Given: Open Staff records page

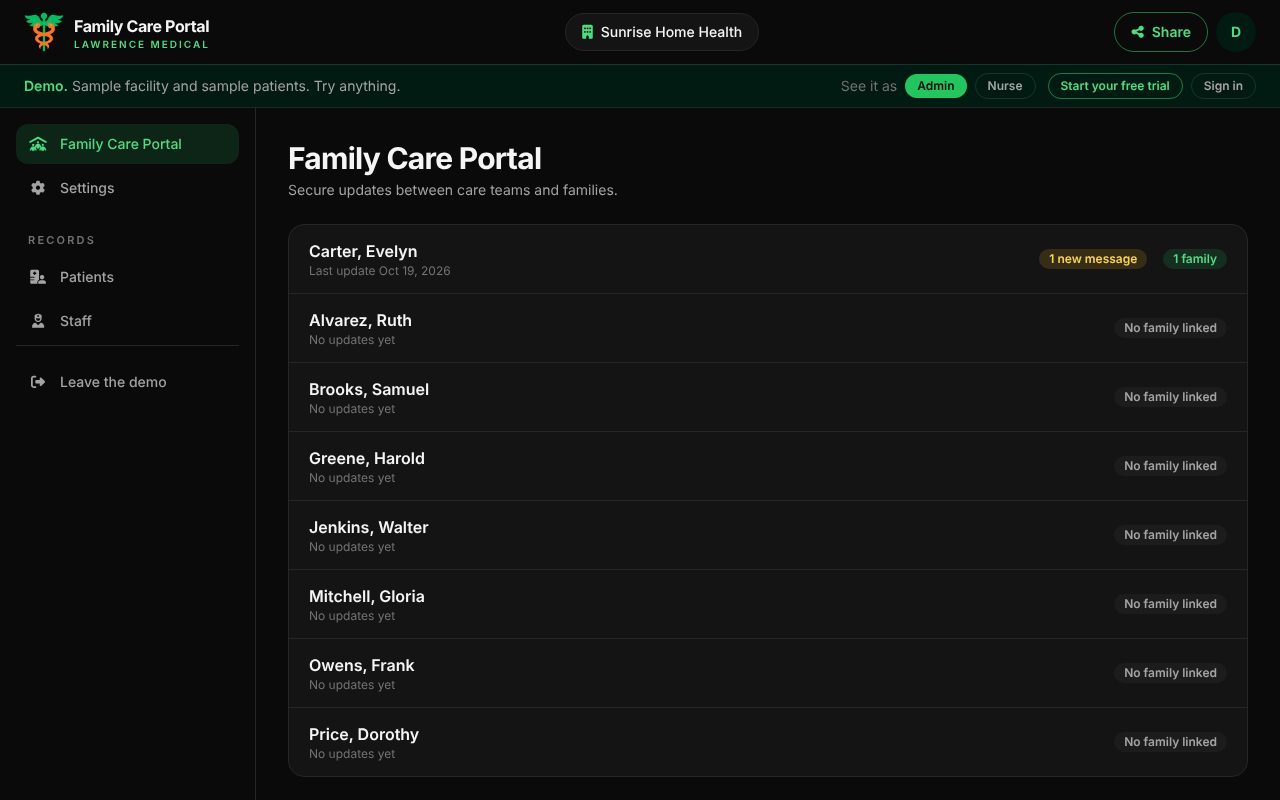Looking at the screenshot, I should point(127,321).
